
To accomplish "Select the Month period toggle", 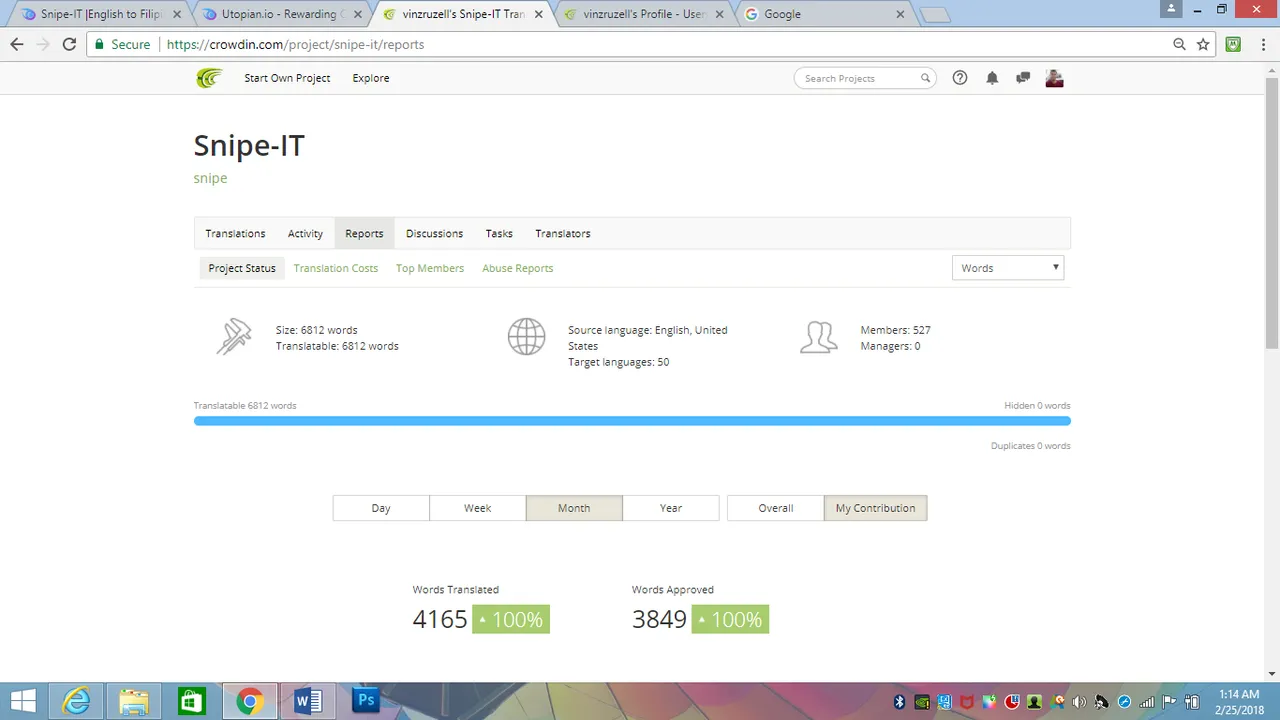I will [574, 508].
